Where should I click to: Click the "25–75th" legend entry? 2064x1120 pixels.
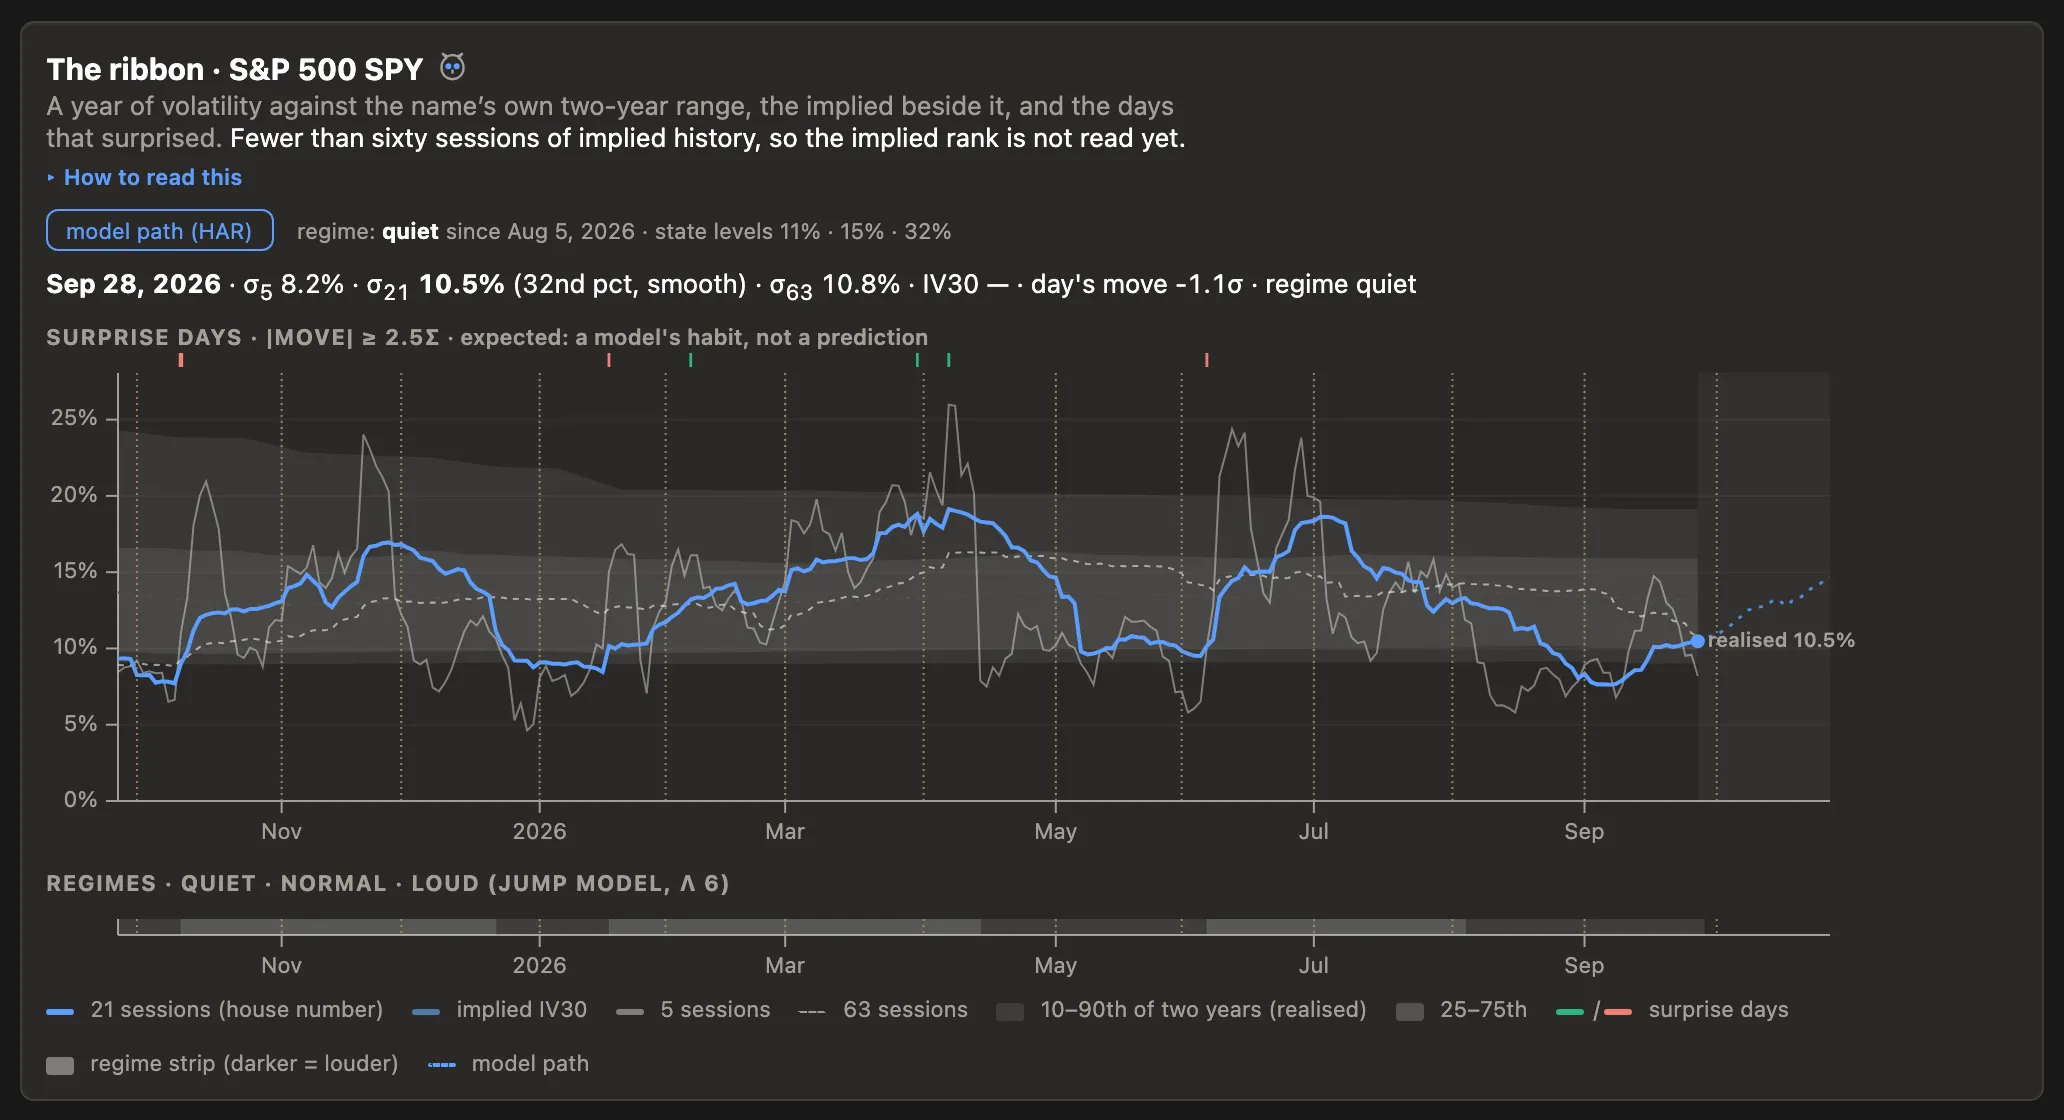(1461, 1010)
